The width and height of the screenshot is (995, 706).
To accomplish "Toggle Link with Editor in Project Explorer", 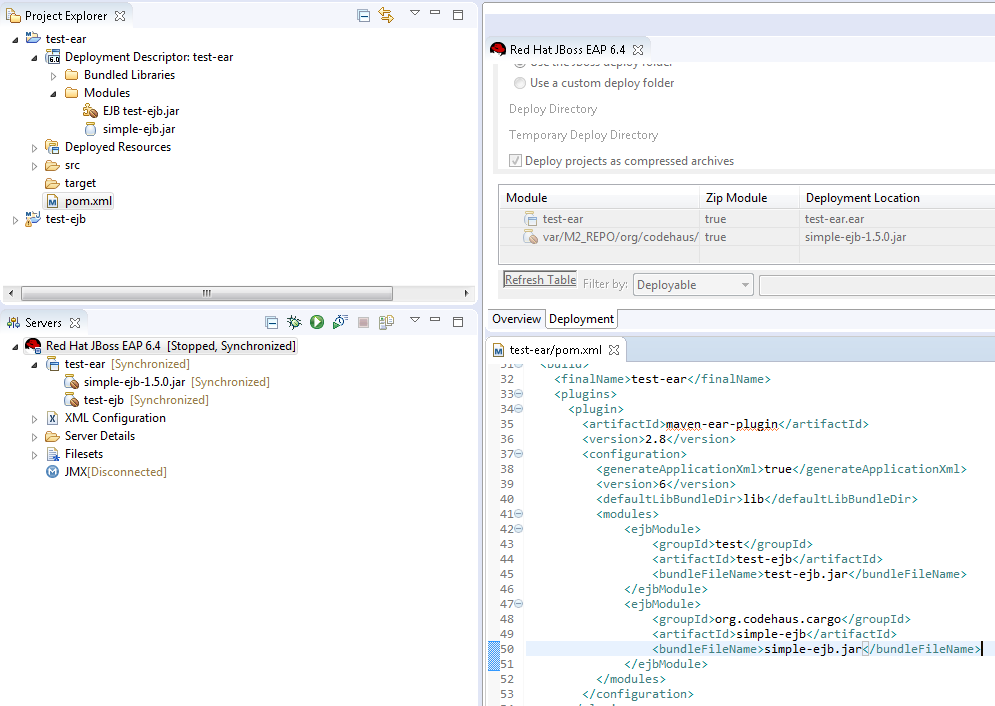I will (386, 15).
